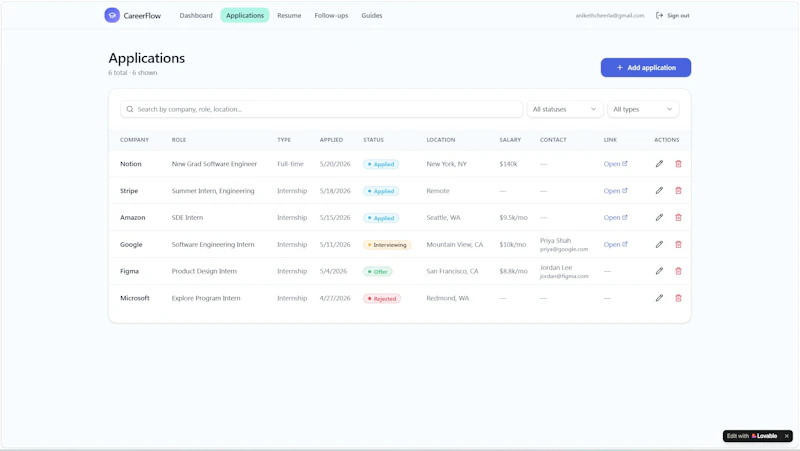
Task: Click the Company column header
Action: 134,140
